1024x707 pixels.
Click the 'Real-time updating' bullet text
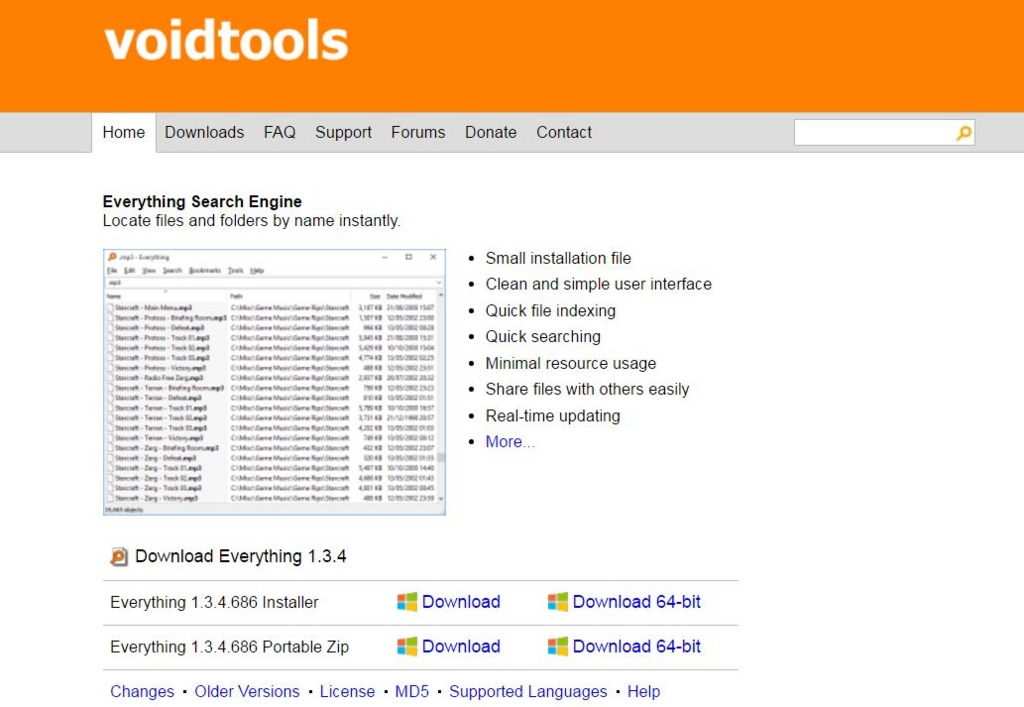coord(553,416)
